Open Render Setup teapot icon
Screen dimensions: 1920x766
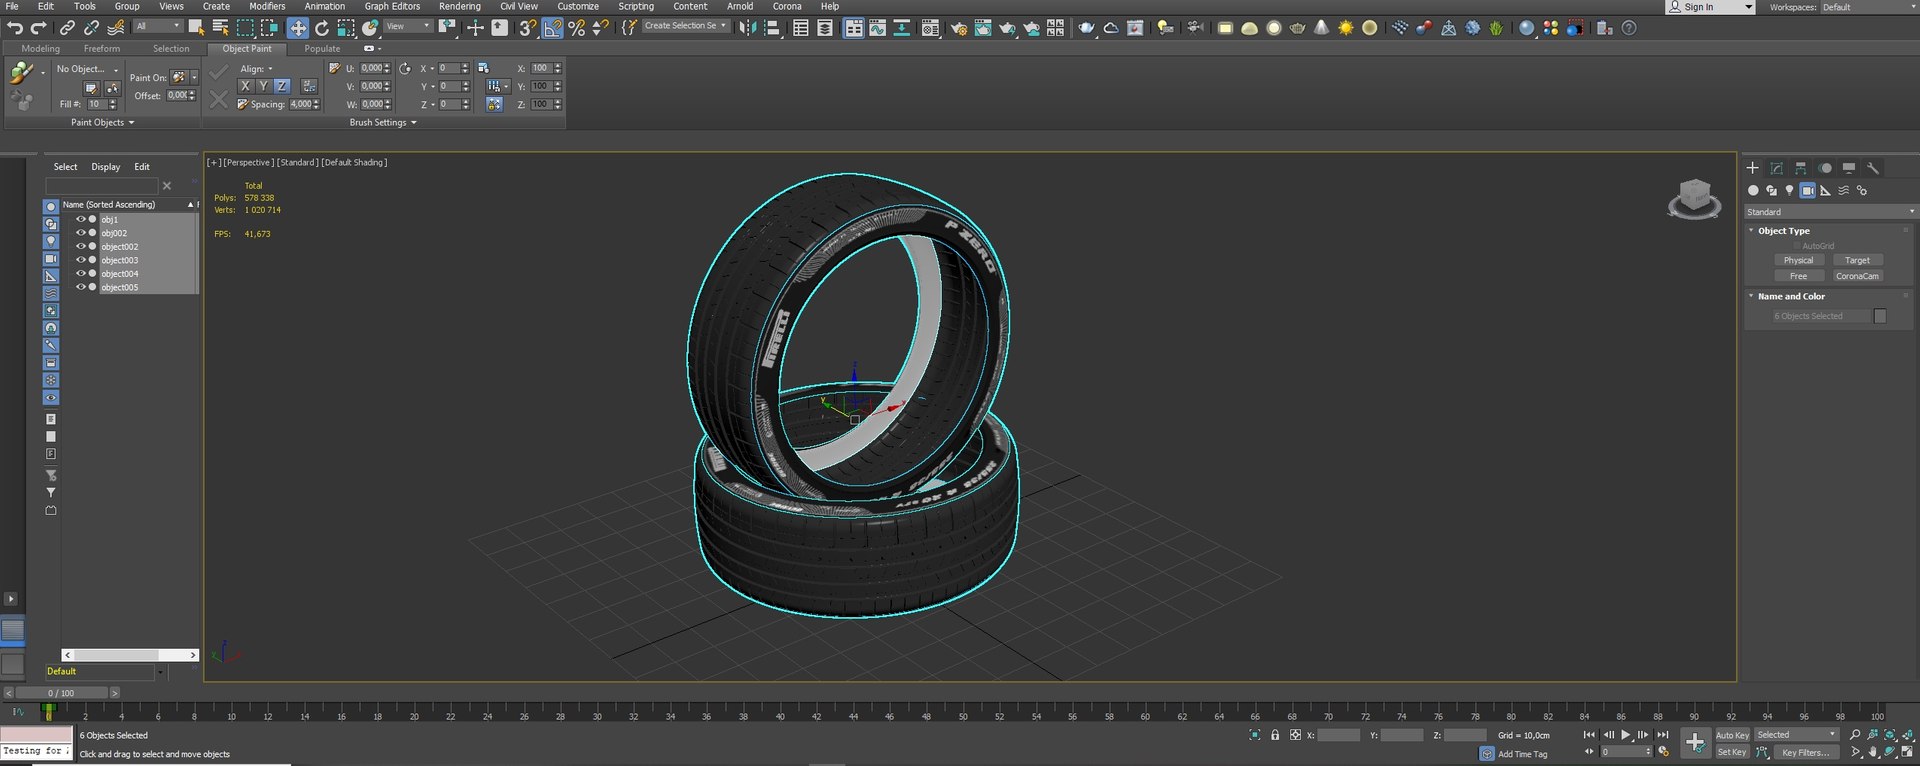pyautogui.click(x=959, y=28)
